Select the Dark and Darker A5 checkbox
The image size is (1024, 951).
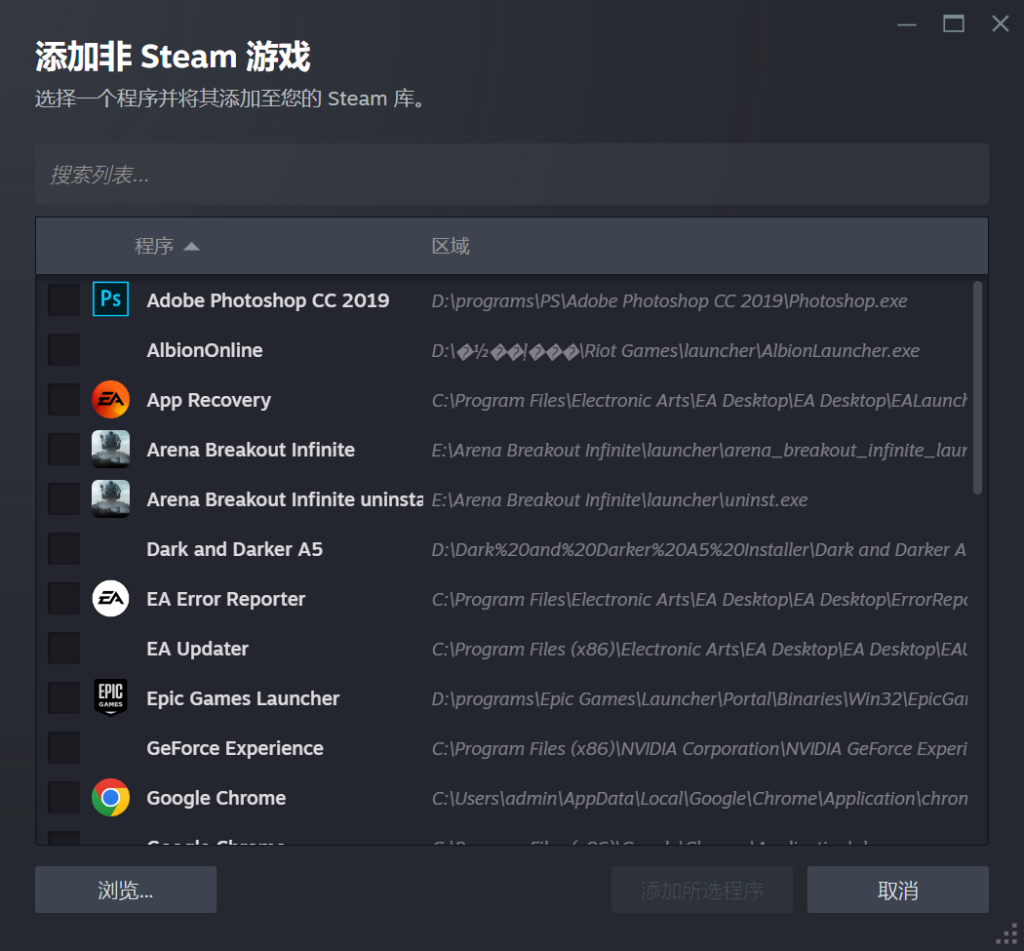point(64,549)
